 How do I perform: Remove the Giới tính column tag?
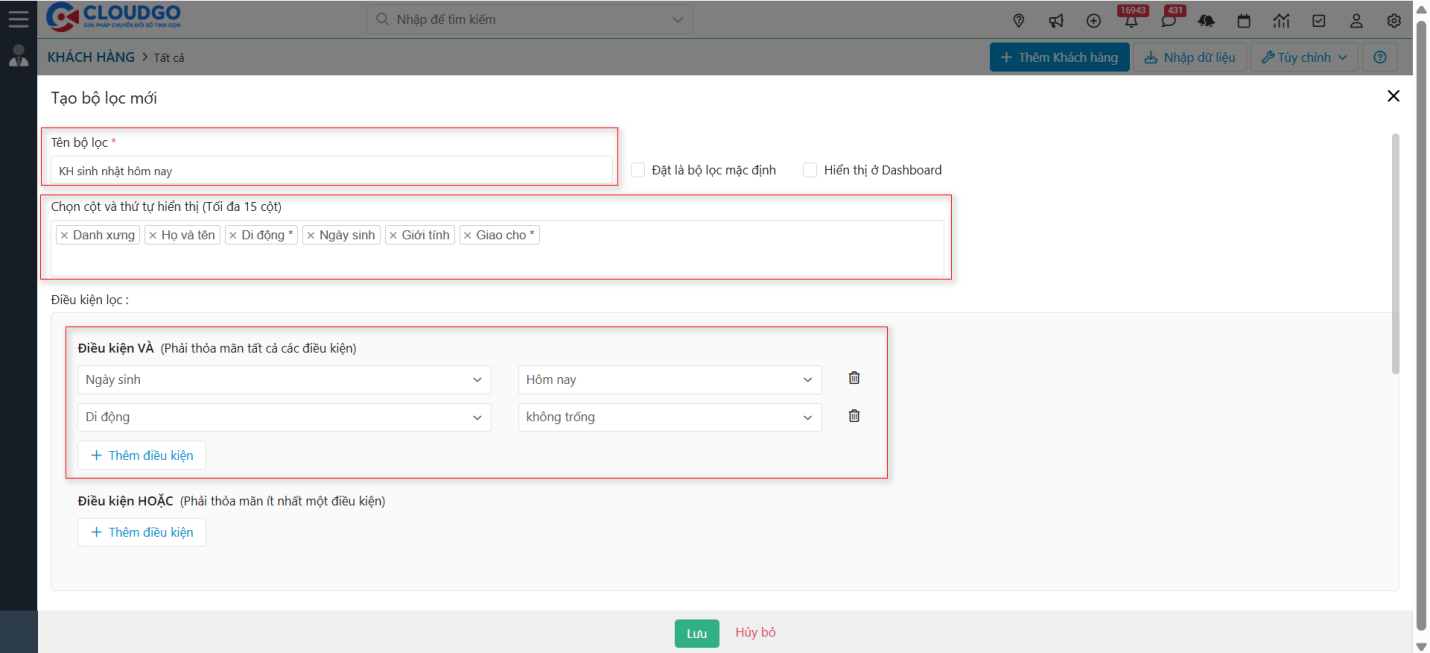pyautogui.click(x=393, y=236)
